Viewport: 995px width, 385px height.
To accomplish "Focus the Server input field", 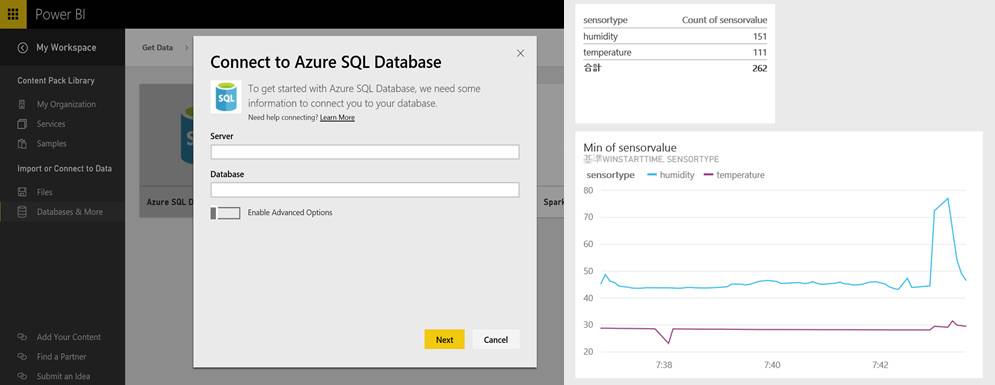I will coord(365,152).
